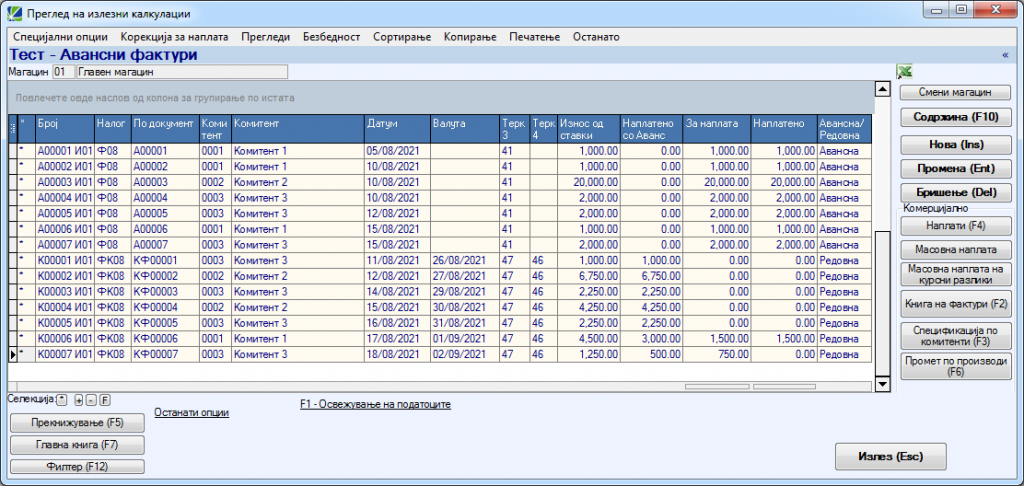Sort by the Валута column header
1024x486 pixels.
[464, 129]
